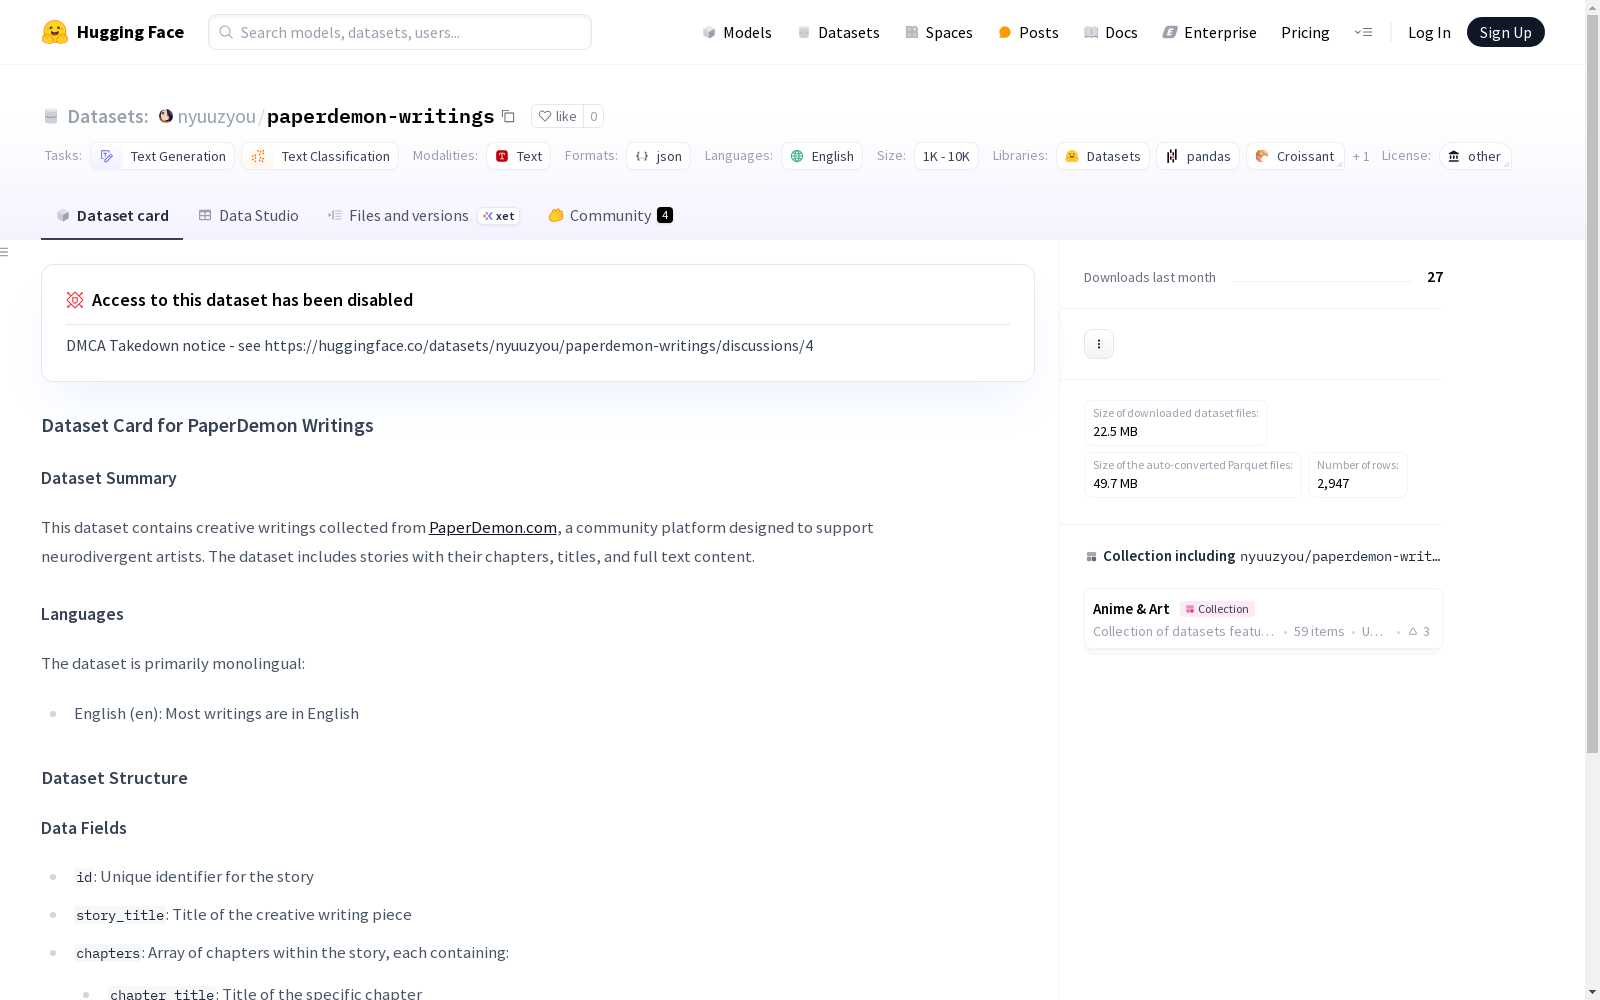Screen dimensions: 1600x1000
Task: Open the Pricing page
Action: click(x=1305, y=32)
